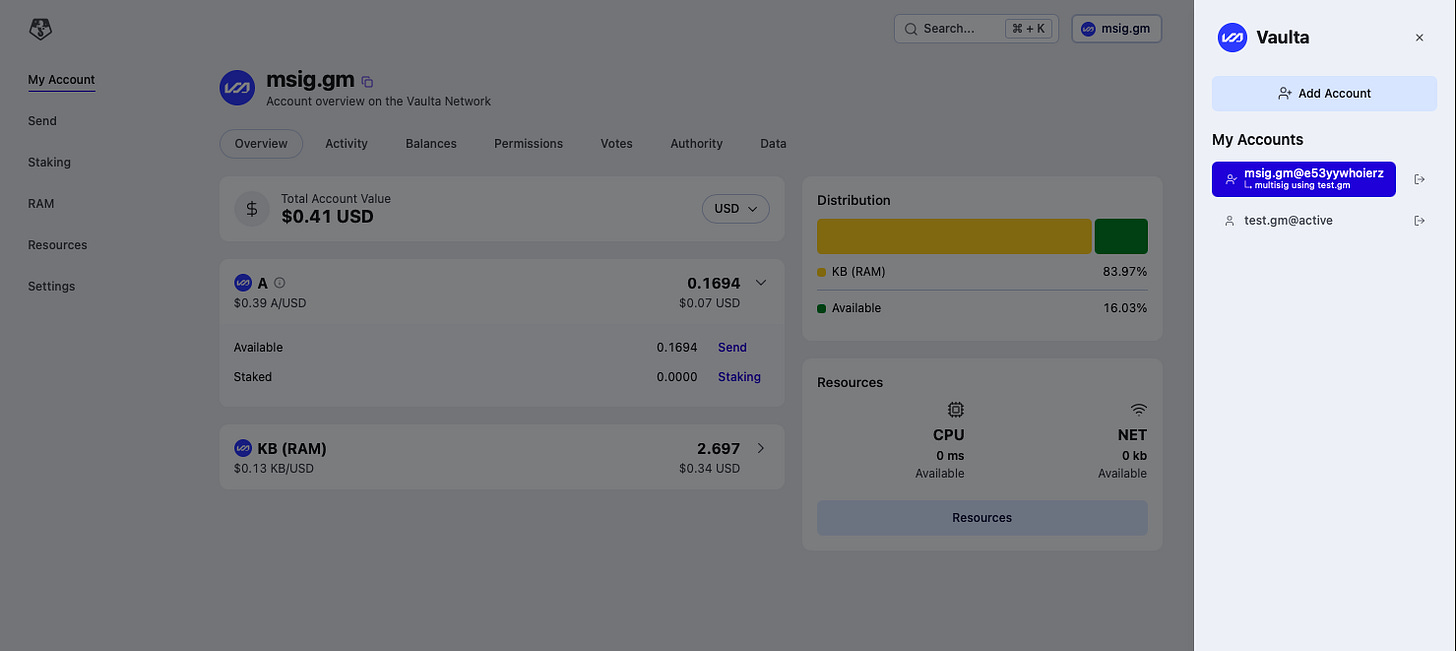Click the "Total Account Value" label
The height and width of the screenshot is (651, 1456).
point(336,199)
